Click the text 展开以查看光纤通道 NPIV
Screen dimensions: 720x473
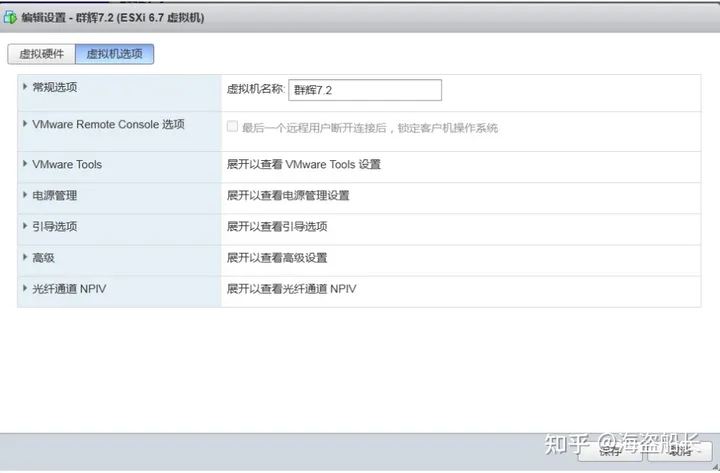point(292,289)
